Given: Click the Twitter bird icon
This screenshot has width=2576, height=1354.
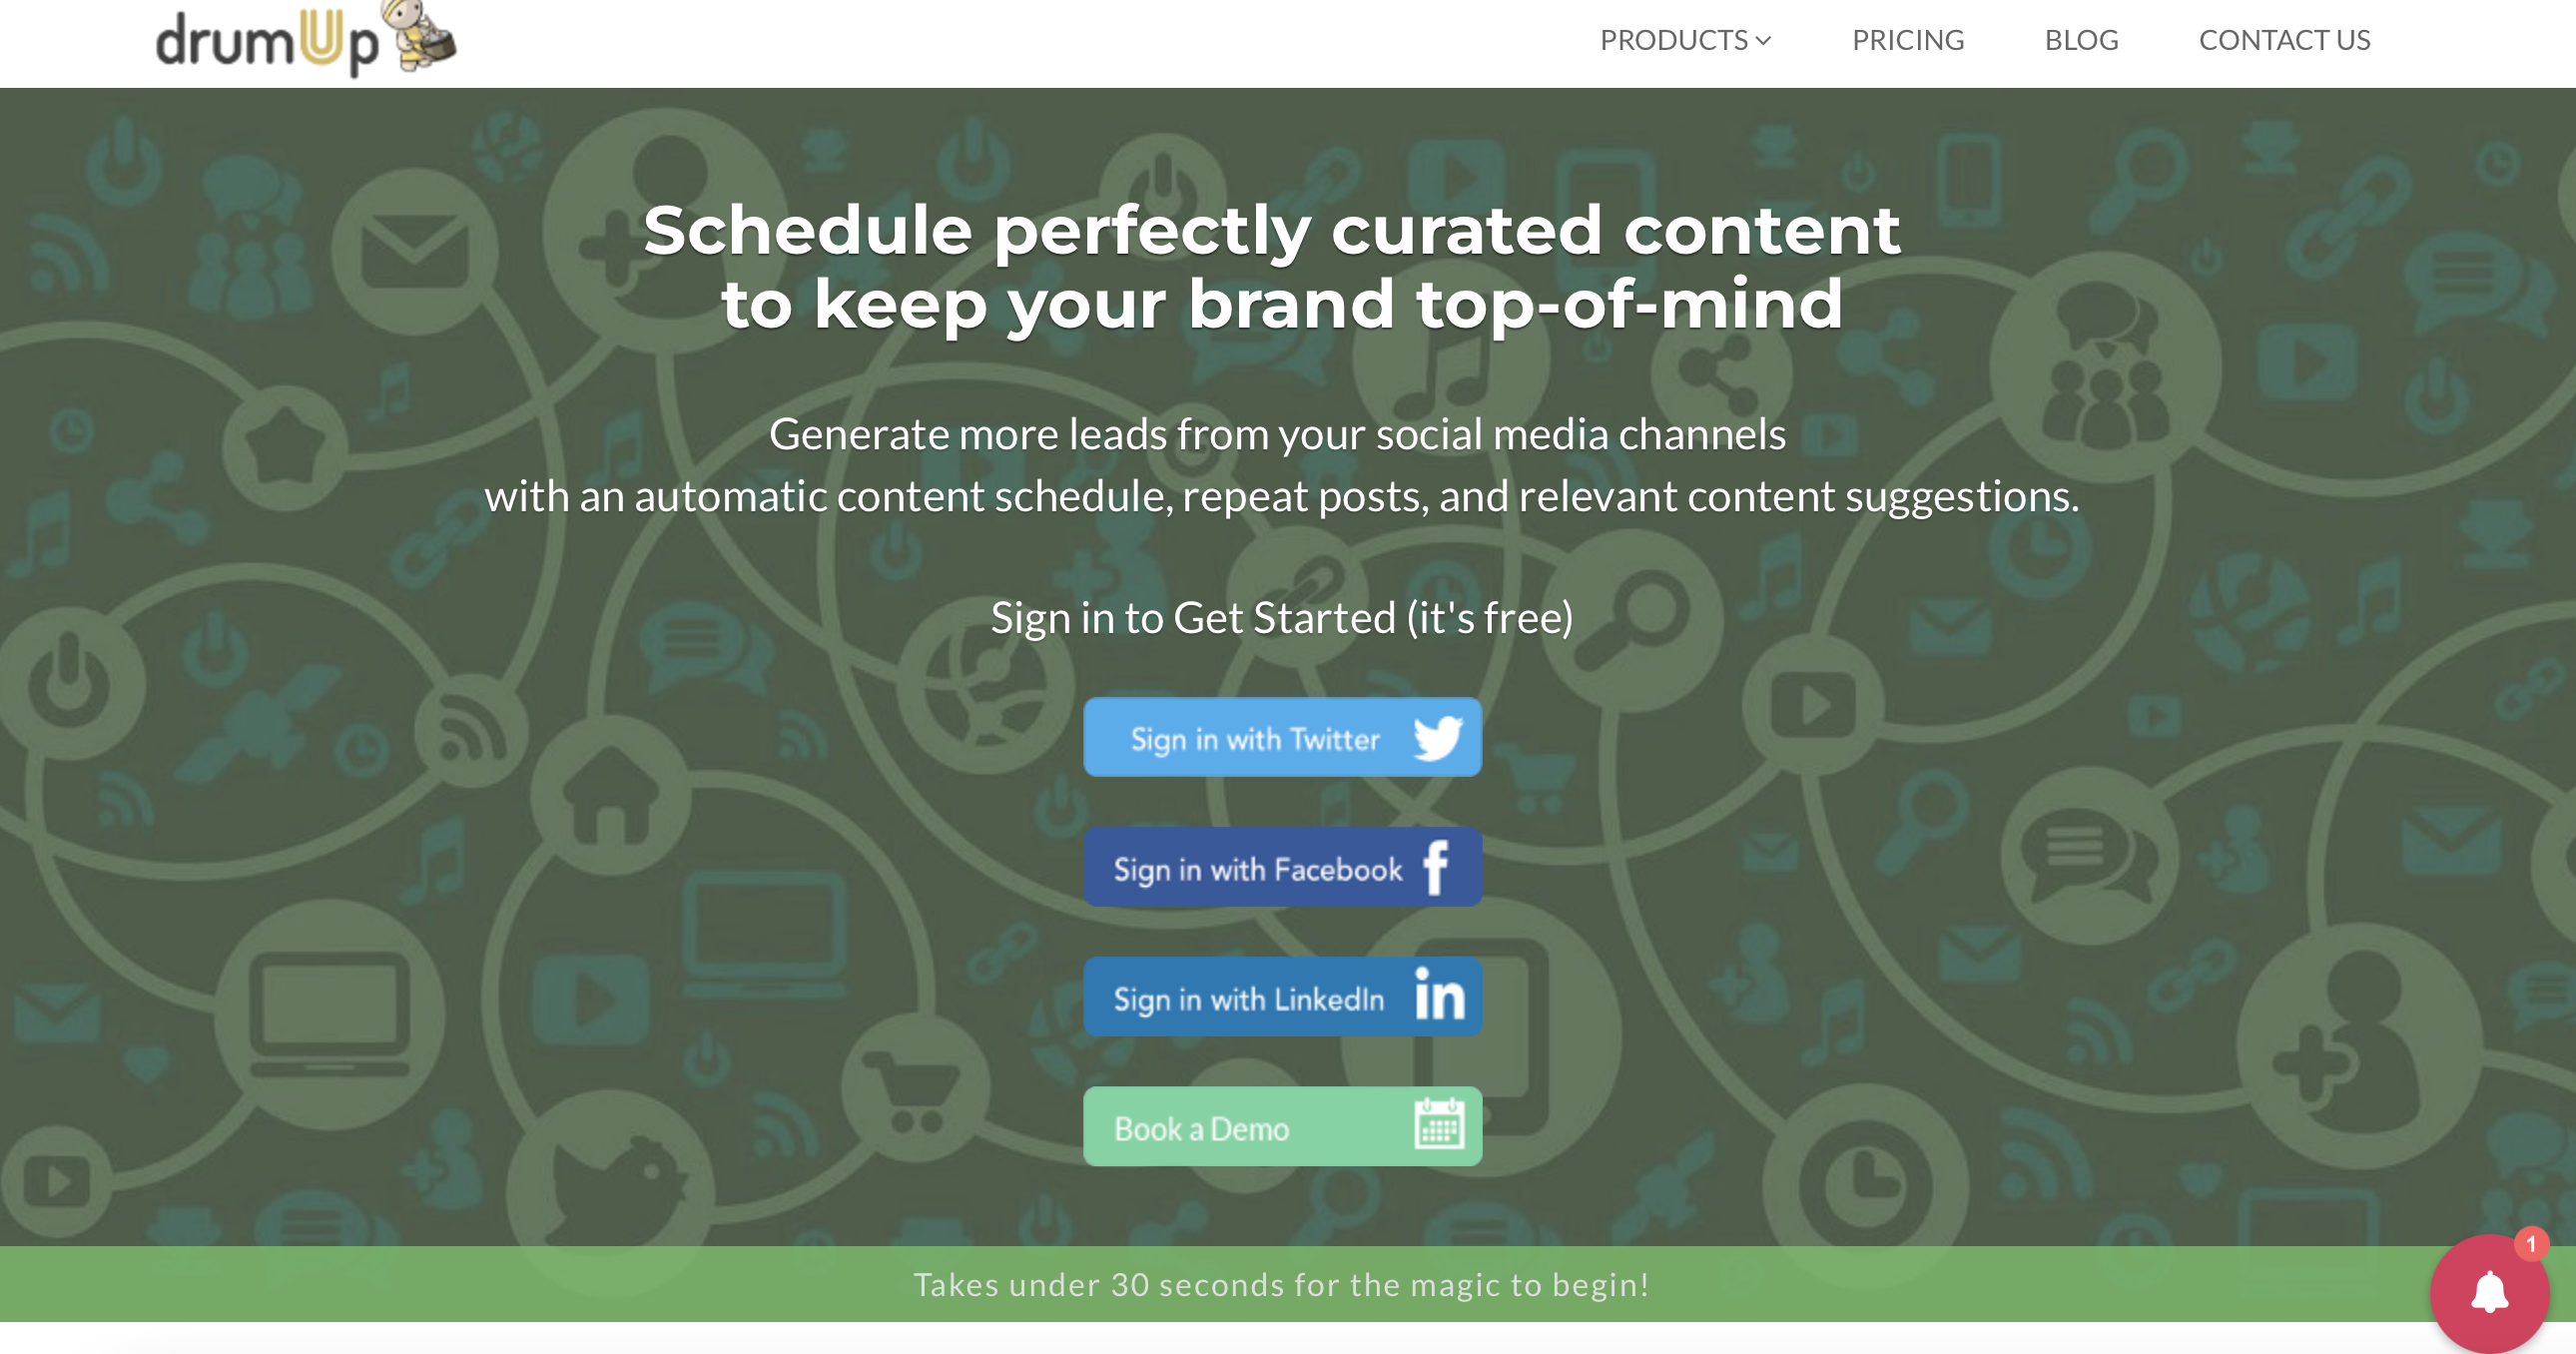Looking at the screenshot, I should tap(1436, 738).
